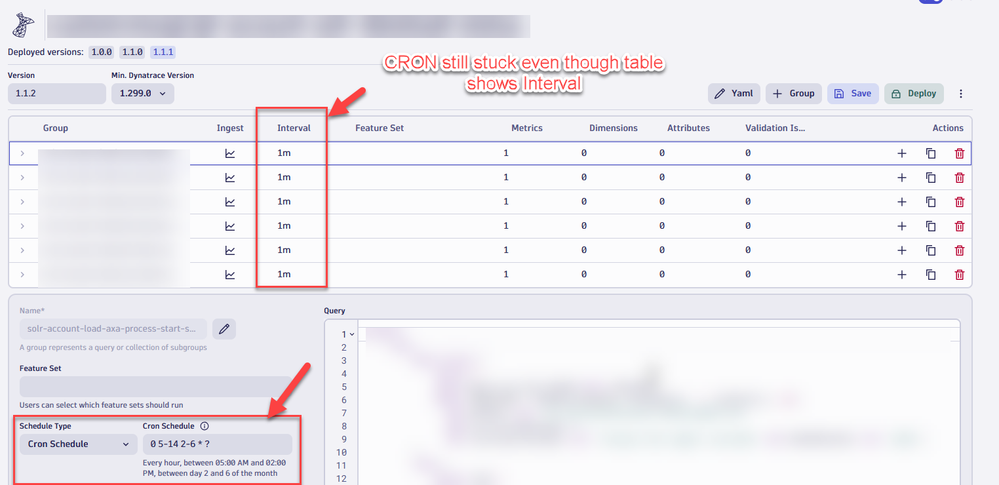Edit group name using the pencil icon

tap(225, 329)
